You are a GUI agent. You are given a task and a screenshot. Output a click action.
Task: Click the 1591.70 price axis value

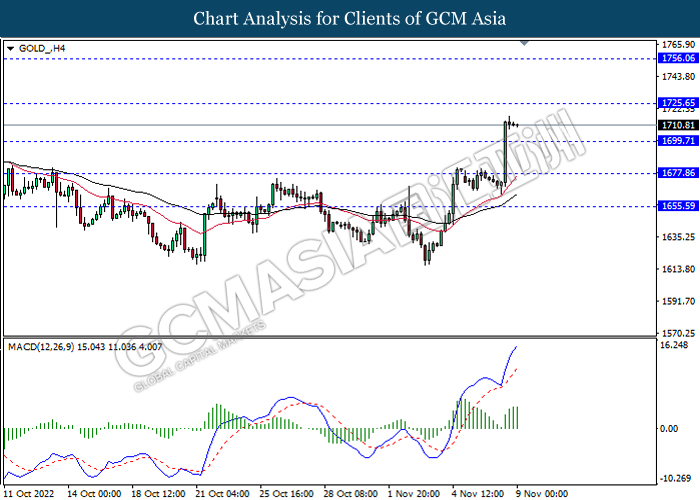[678, 301]
